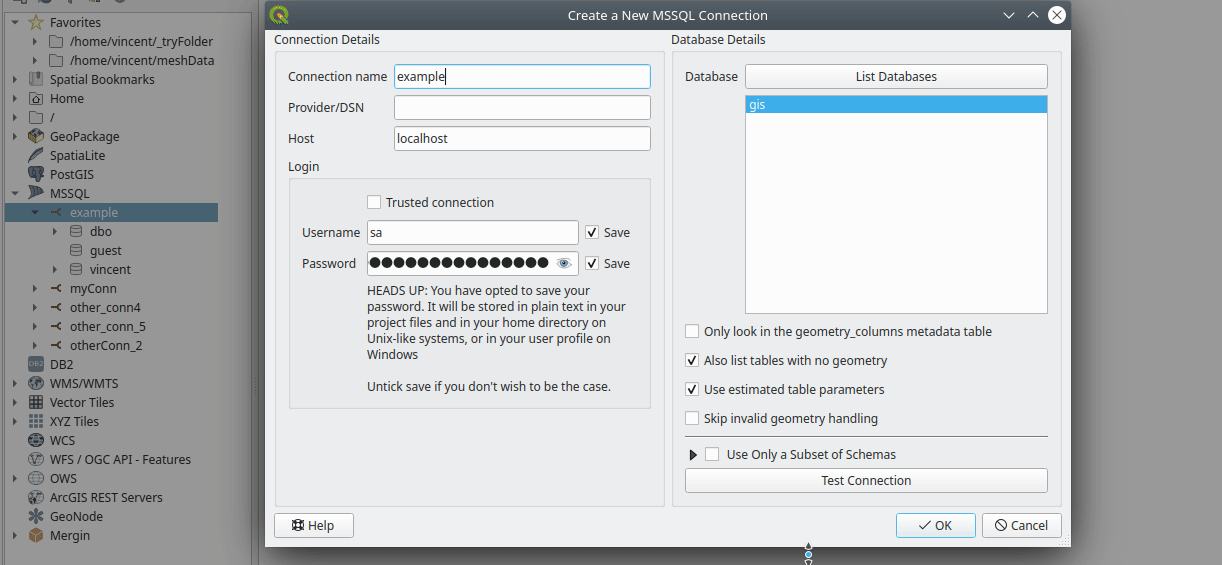Click the PostGIS elephant icon
The width and height of the screenshot is (1222, 565).
pyautogui.click(x=36, y=174)
